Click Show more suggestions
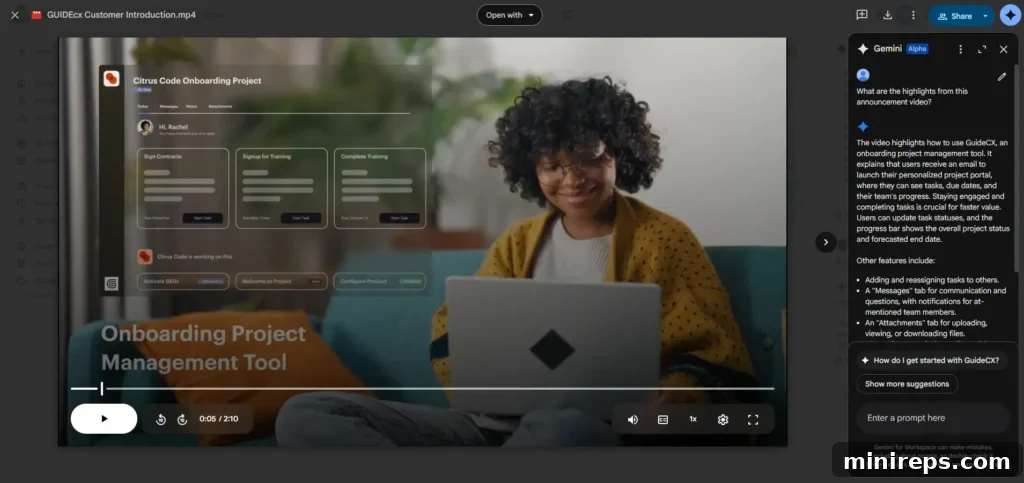This screenshot has height=483, width=1024. (907, 384)
